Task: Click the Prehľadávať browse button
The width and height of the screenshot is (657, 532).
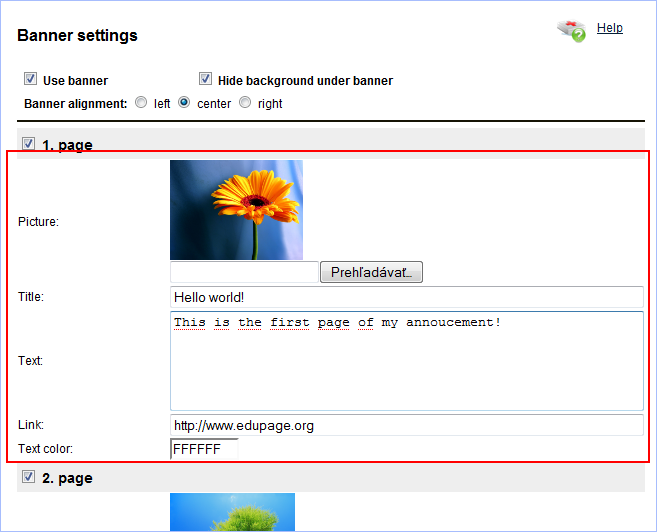Action: [x=371, y=272]
